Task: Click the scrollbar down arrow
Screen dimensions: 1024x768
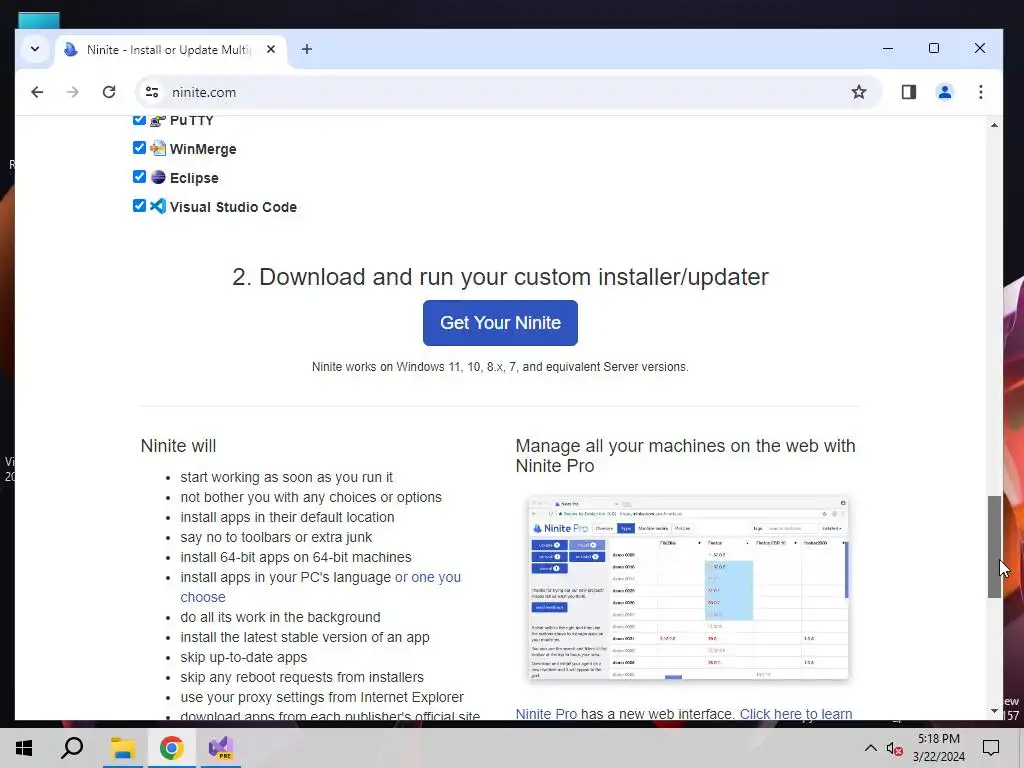Action: tap(994, 711)
